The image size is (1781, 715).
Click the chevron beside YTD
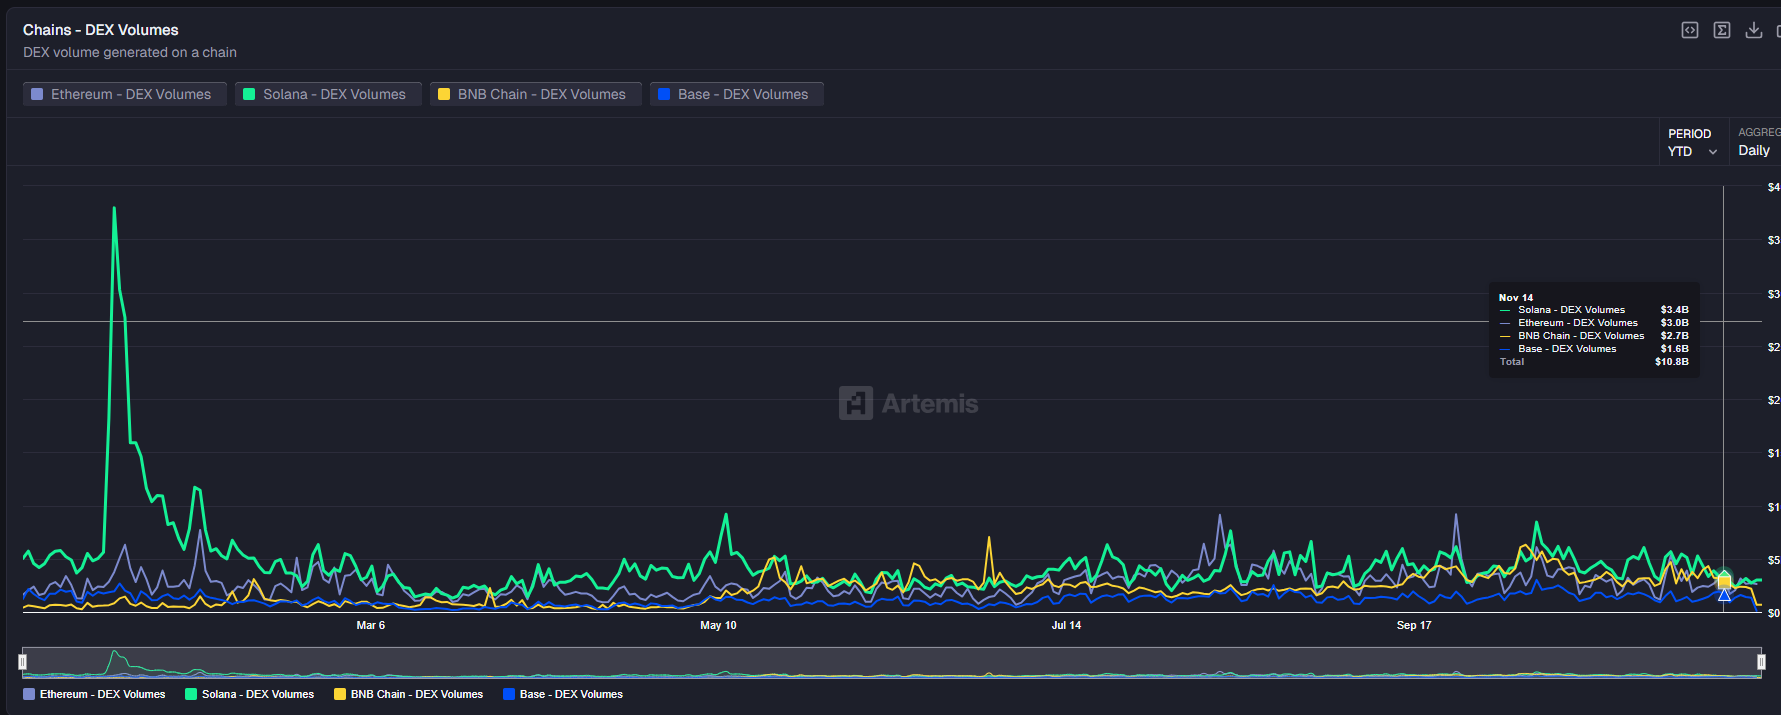1713,152
